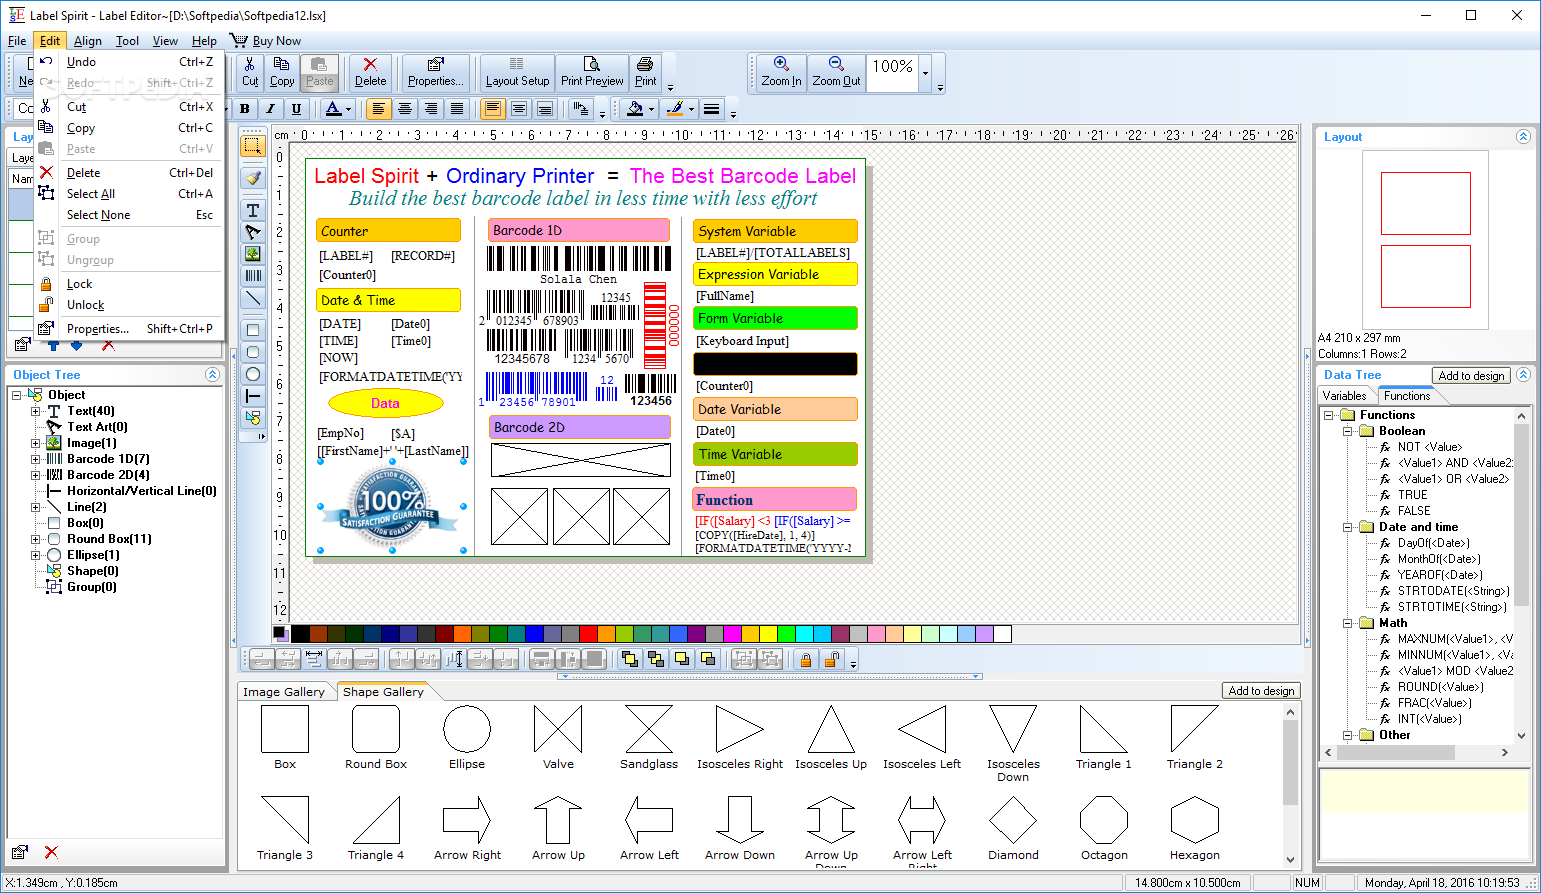
Task: Select the Round Box drawing tool
Action: click(253, 352)
